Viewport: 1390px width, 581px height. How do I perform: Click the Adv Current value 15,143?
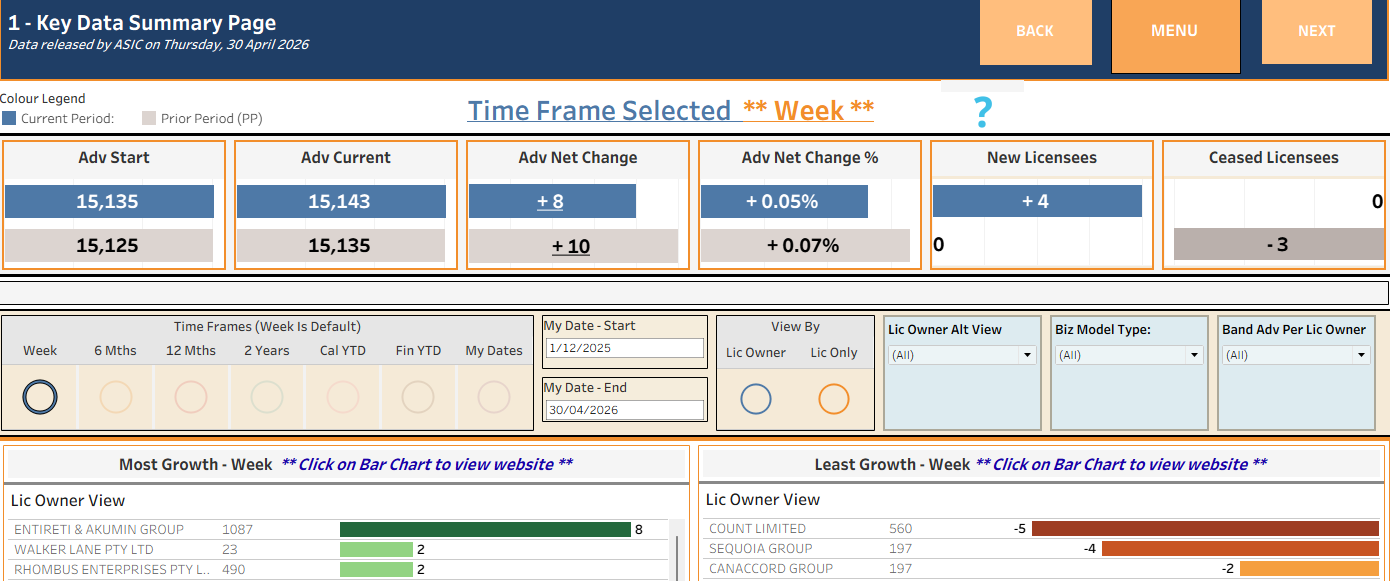(x=341, y=201)
